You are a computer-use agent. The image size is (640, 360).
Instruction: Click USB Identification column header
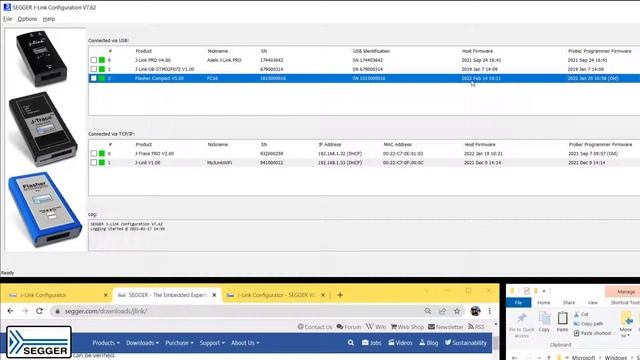(x=371, y=51)
